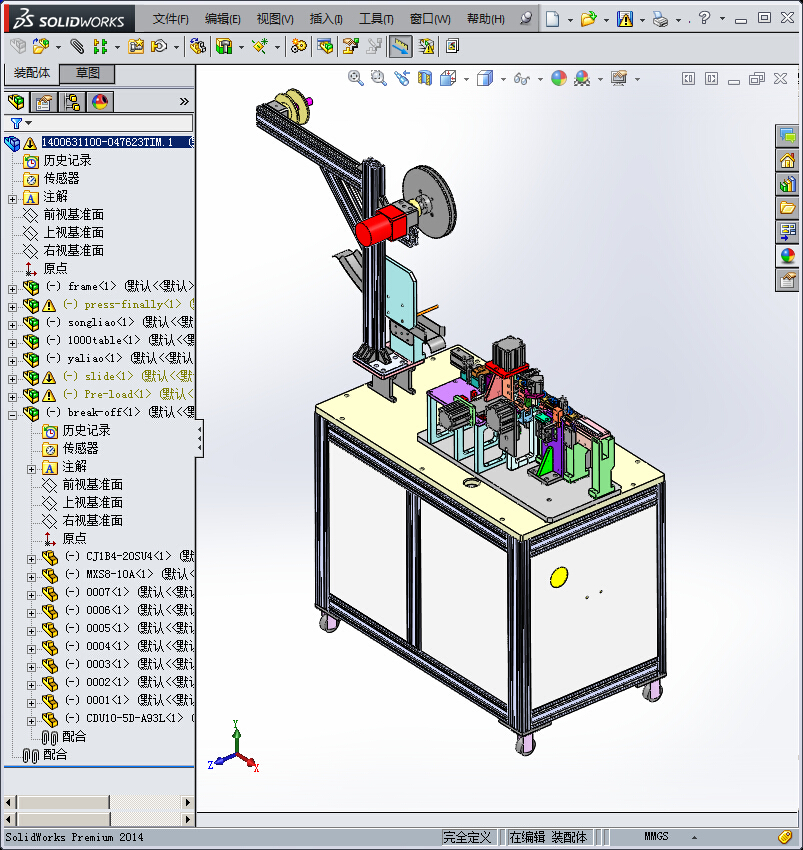The width and height of the screenshot is (803, 850).
Task: Switch to the PropertyManager tab
Action: coord(44,102)
